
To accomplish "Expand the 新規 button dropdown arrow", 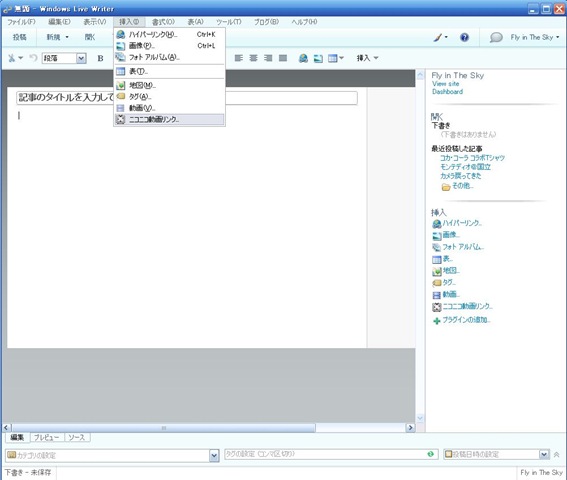I will [x=67, y=37].
